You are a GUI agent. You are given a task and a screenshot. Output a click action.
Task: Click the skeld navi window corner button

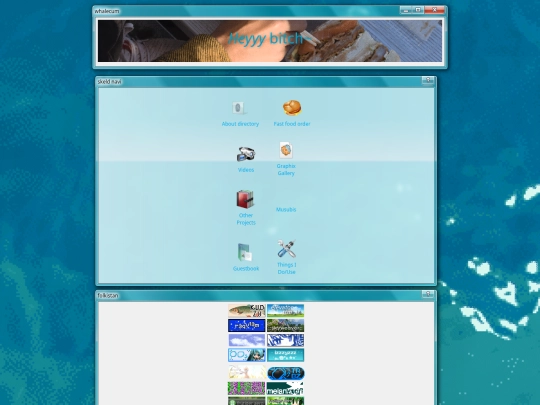(428, 81)
